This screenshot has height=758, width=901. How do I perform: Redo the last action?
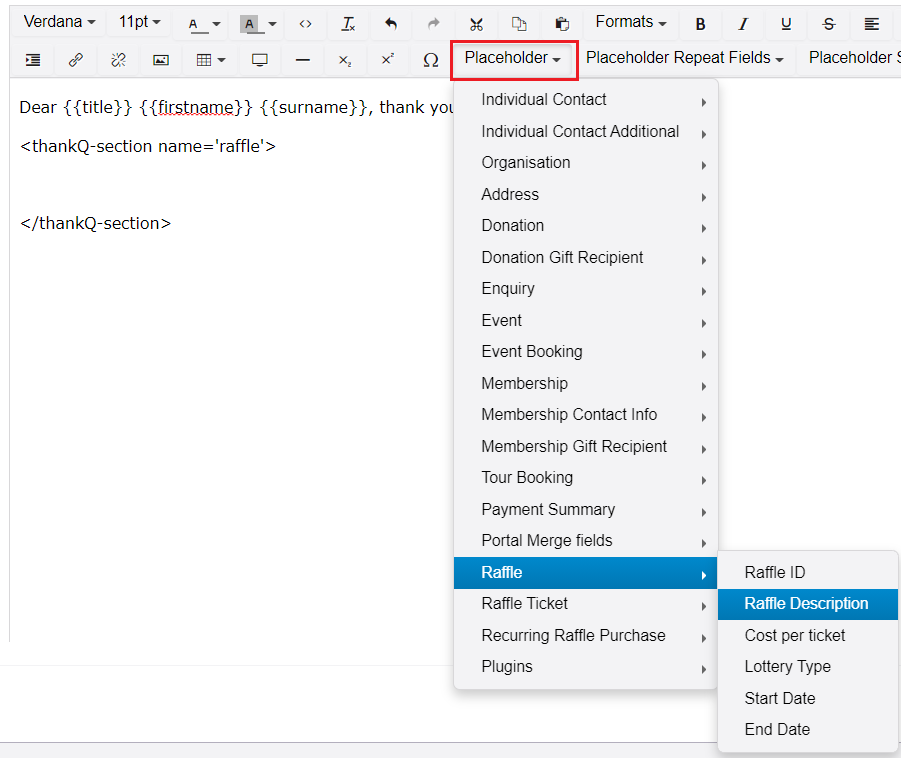[433, 24]
